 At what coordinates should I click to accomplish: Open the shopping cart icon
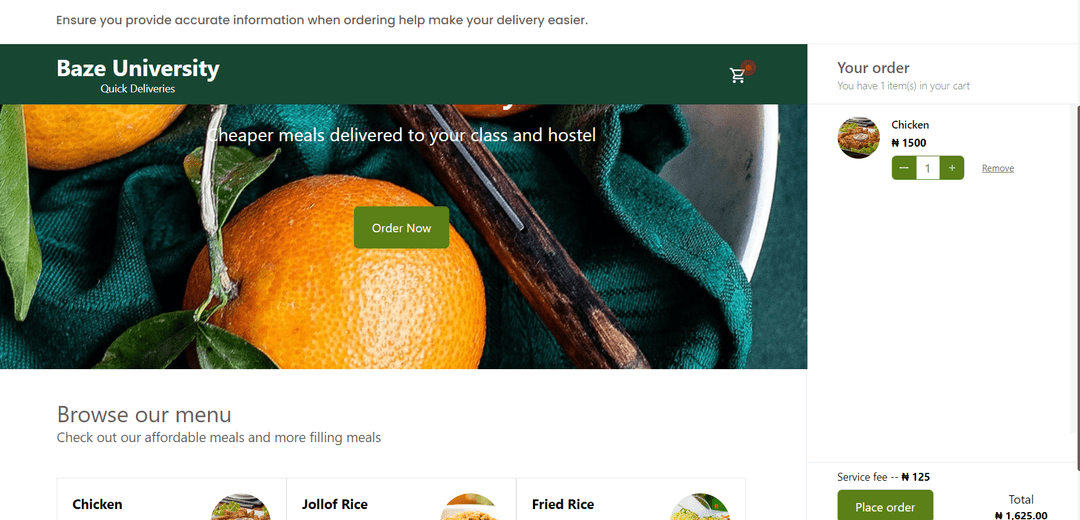pos(737,75)
